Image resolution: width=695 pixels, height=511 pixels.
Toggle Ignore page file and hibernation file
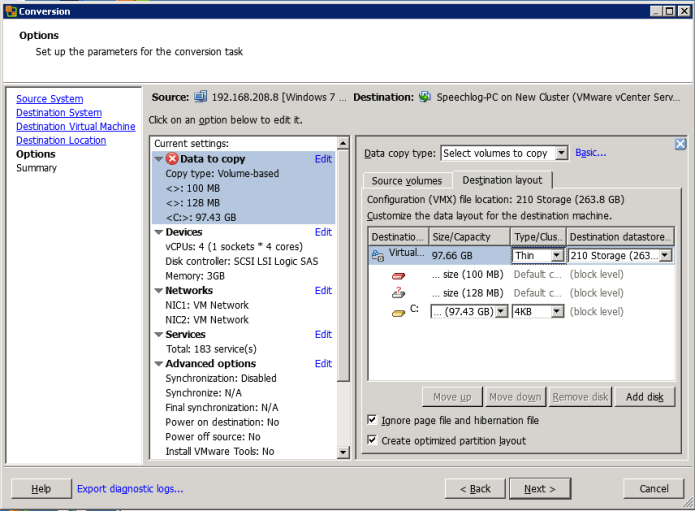373,421
